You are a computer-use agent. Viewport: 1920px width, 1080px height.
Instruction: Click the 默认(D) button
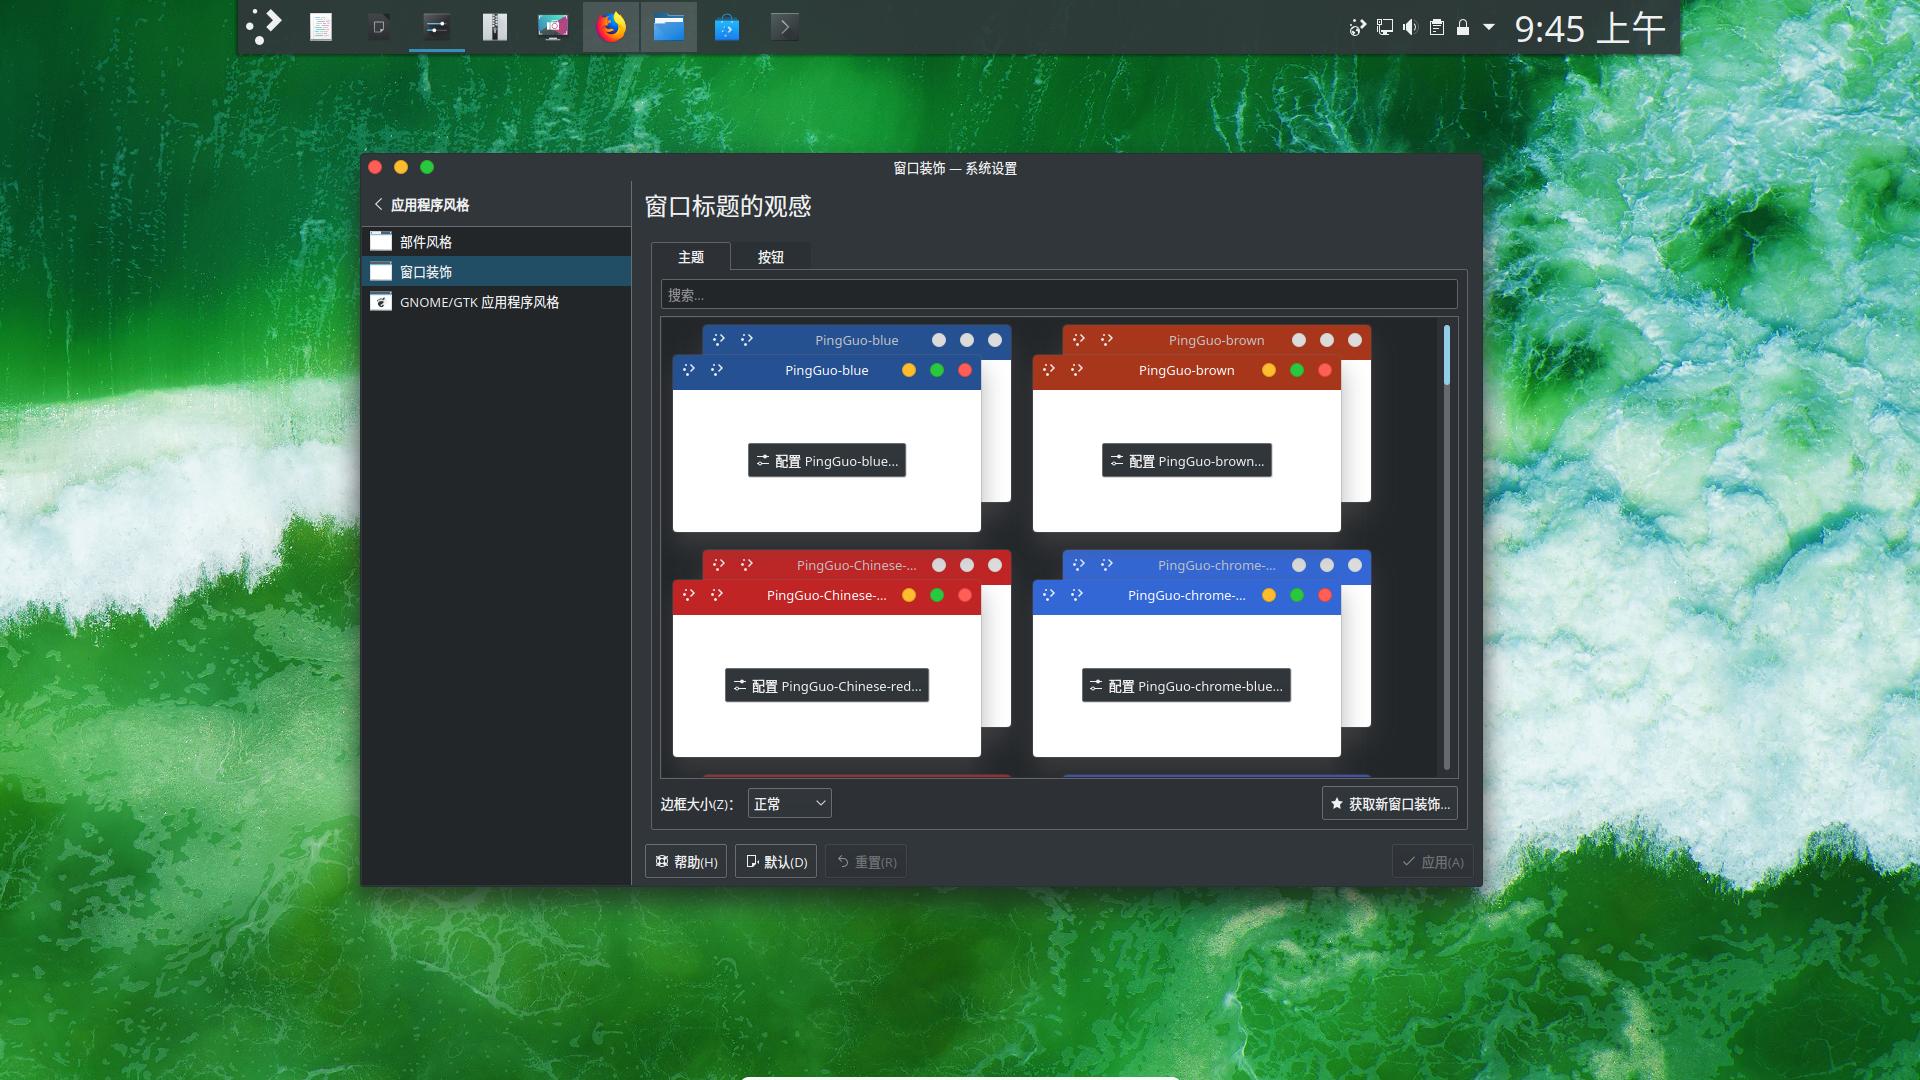tap(776, 862)
